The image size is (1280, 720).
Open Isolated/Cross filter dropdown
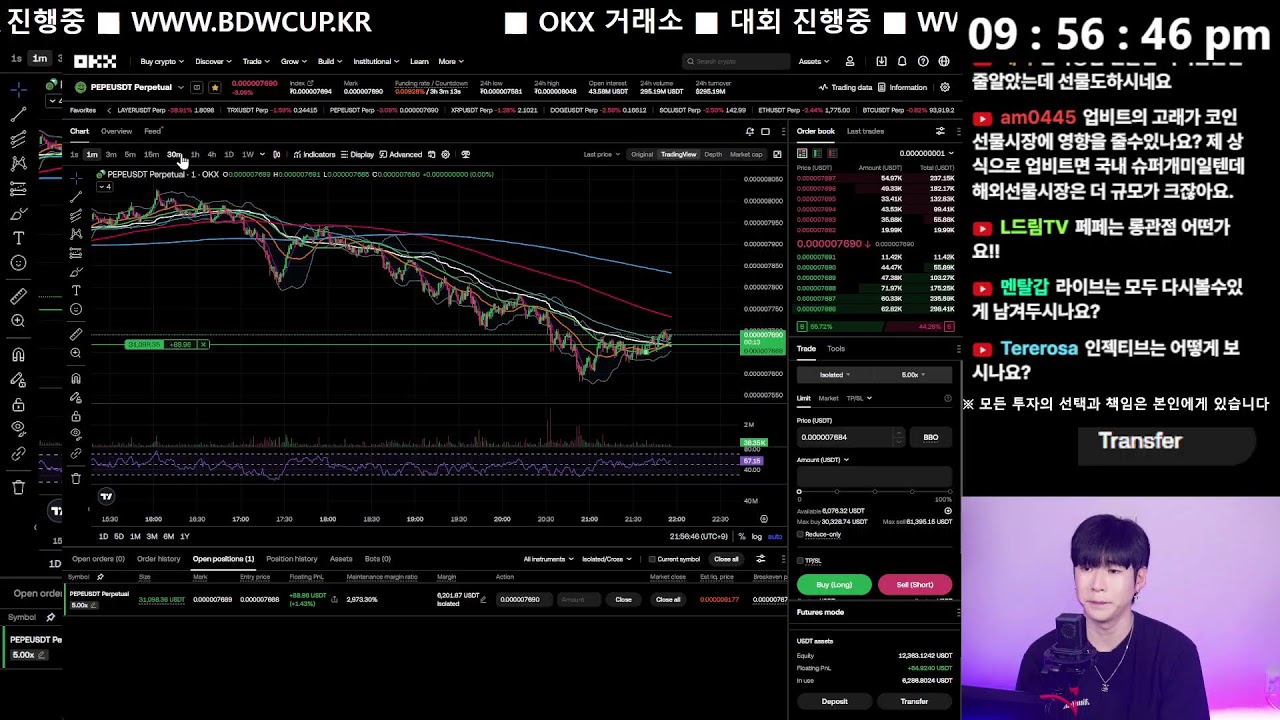[x=606, y=559]
